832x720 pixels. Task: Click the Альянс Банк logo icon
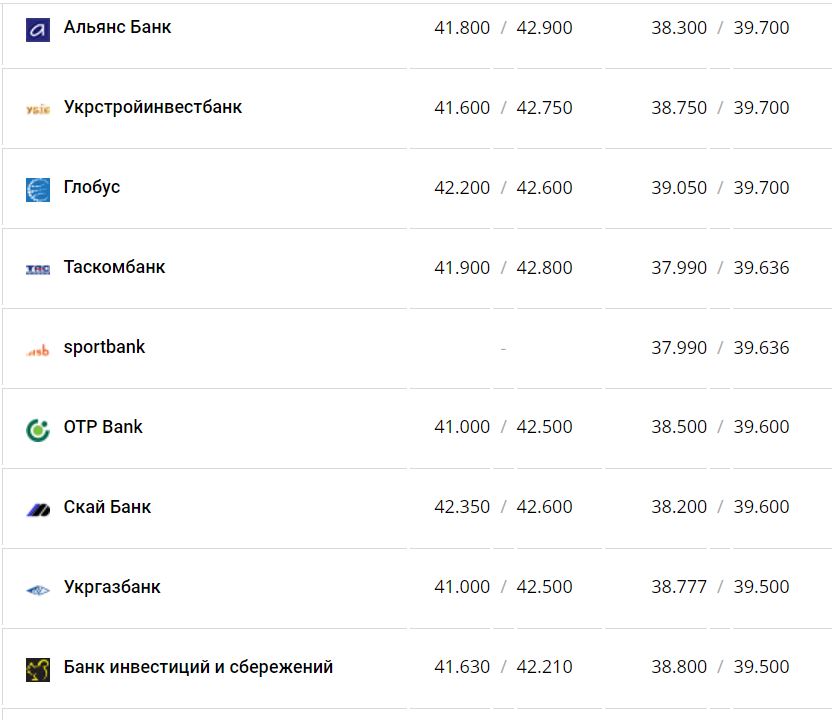38,29
